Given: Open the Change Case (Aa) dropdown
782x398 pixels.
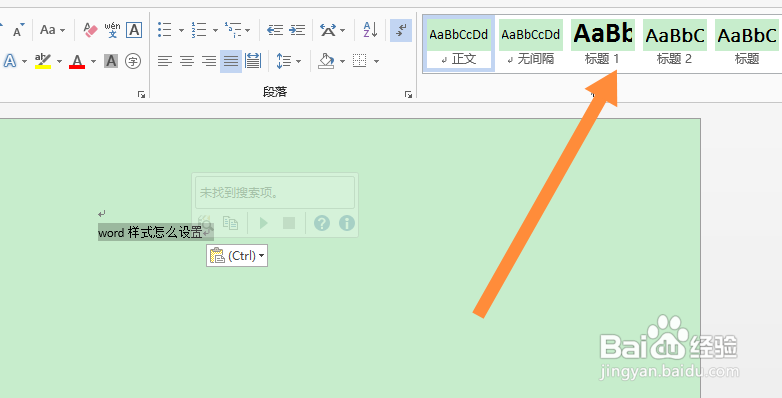Looking at the screenshot, I should [x=53, y=30].
